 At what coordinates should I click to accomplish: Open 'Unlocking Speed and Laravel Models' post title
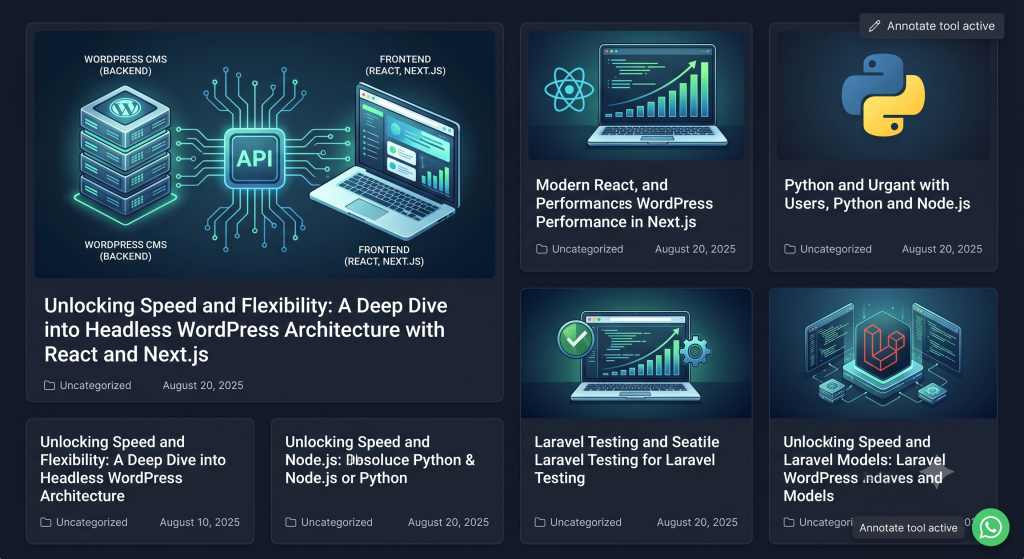[x=864, y=469]
